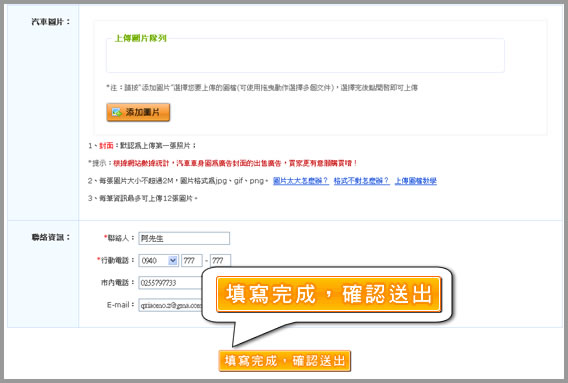Select the first 777 mobile number field
Viewport: 568px width, 383px height.
click(192, 261)
